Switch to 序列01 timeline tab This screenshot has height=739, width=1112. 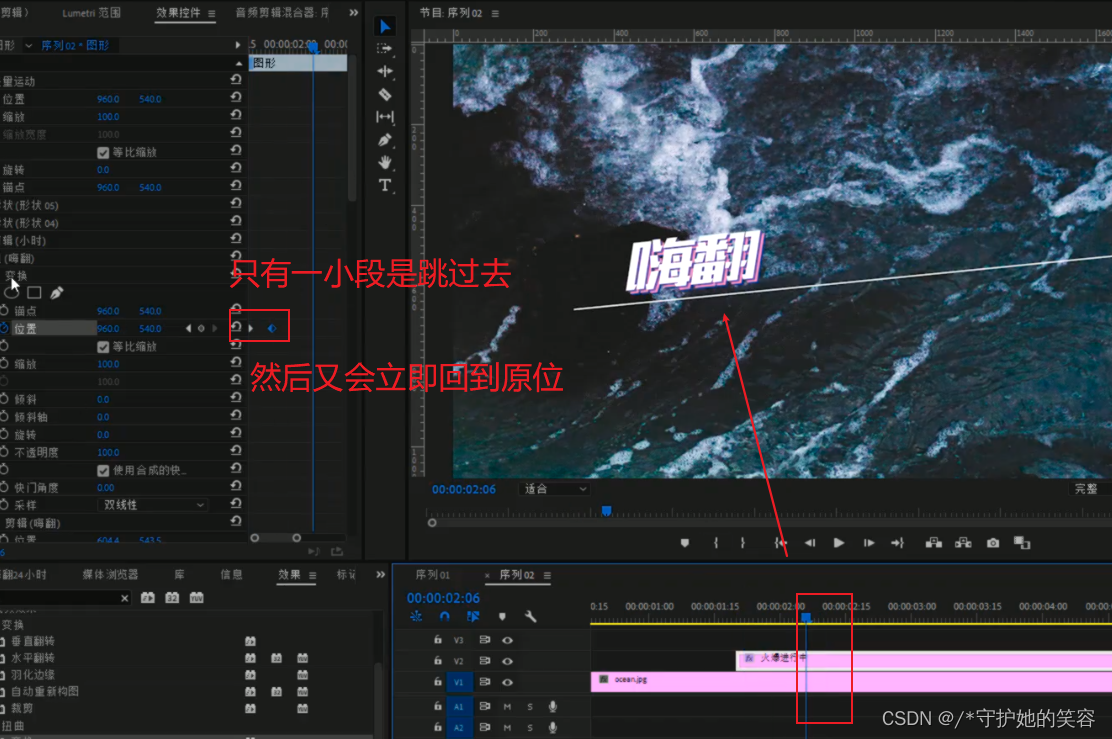pos(433,574)
